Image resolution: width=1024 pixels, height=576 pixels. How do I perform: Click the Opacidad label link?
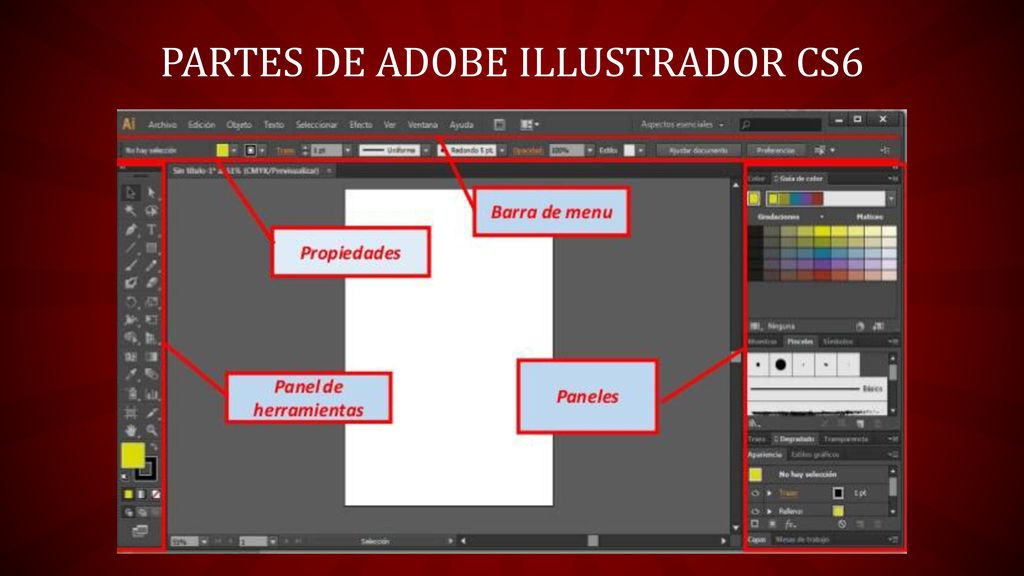point(528,151)
